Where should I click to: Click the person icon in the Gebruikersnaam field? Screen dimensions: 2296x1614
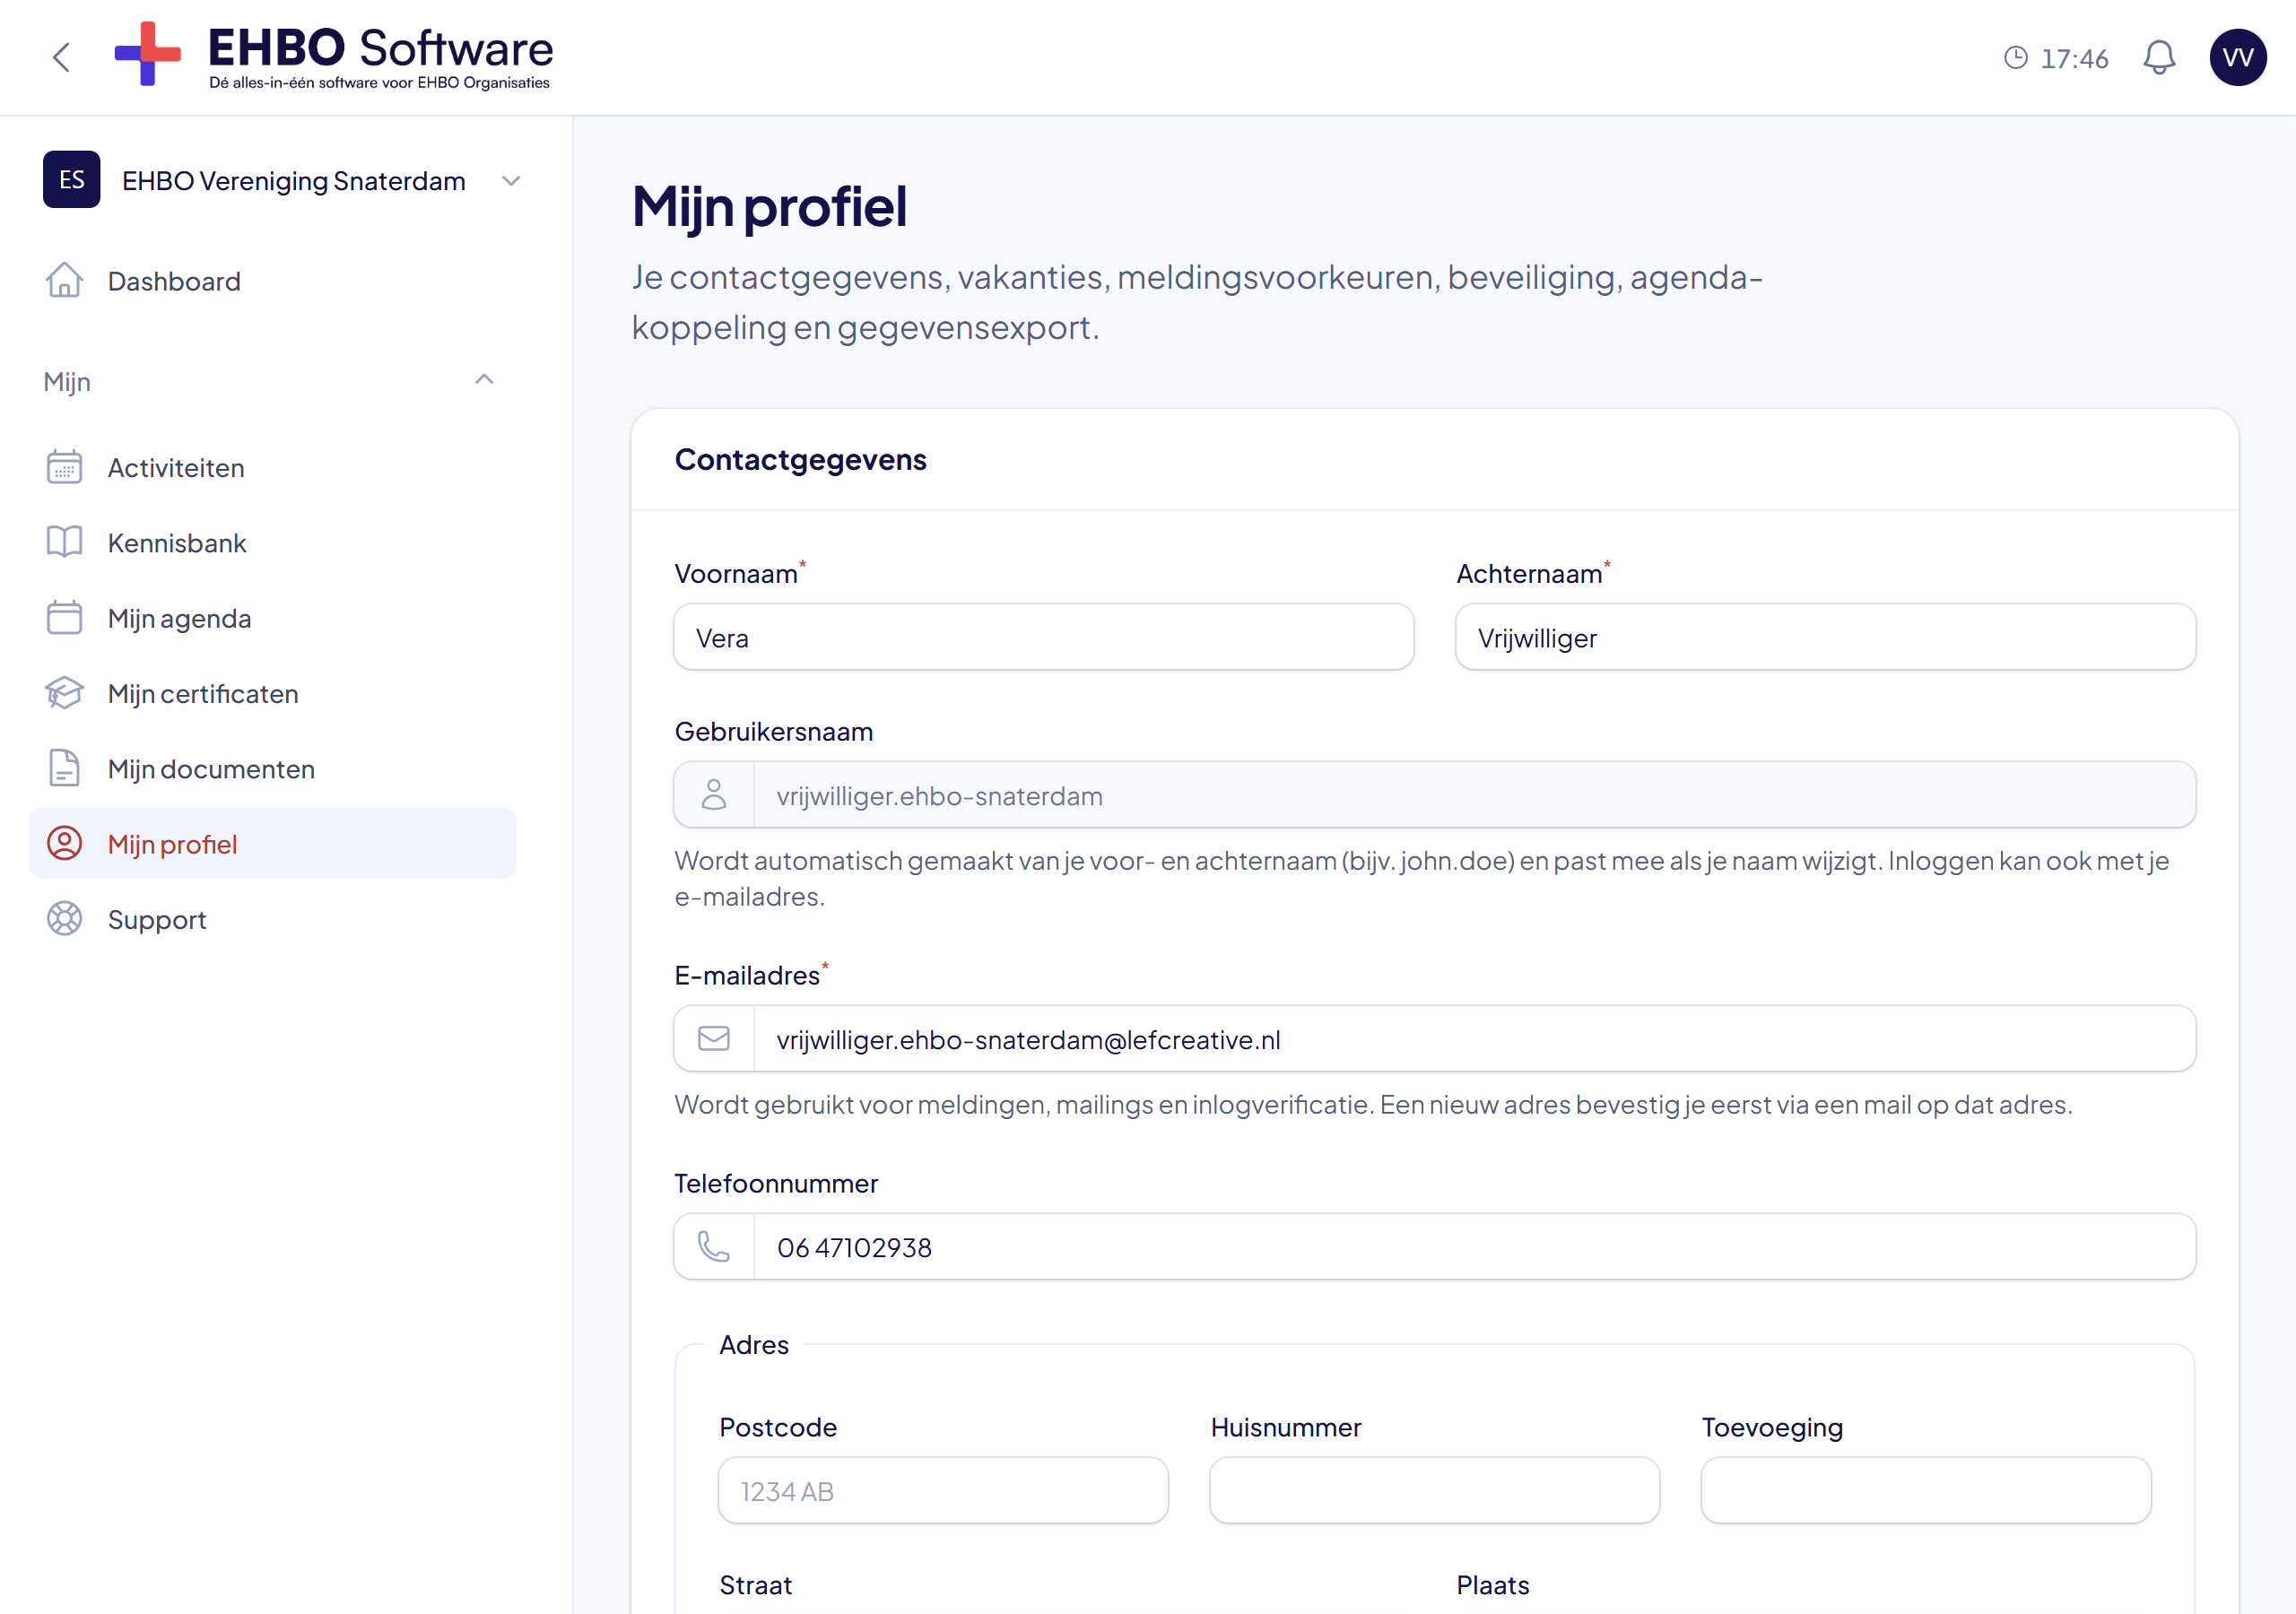[713, 795]
